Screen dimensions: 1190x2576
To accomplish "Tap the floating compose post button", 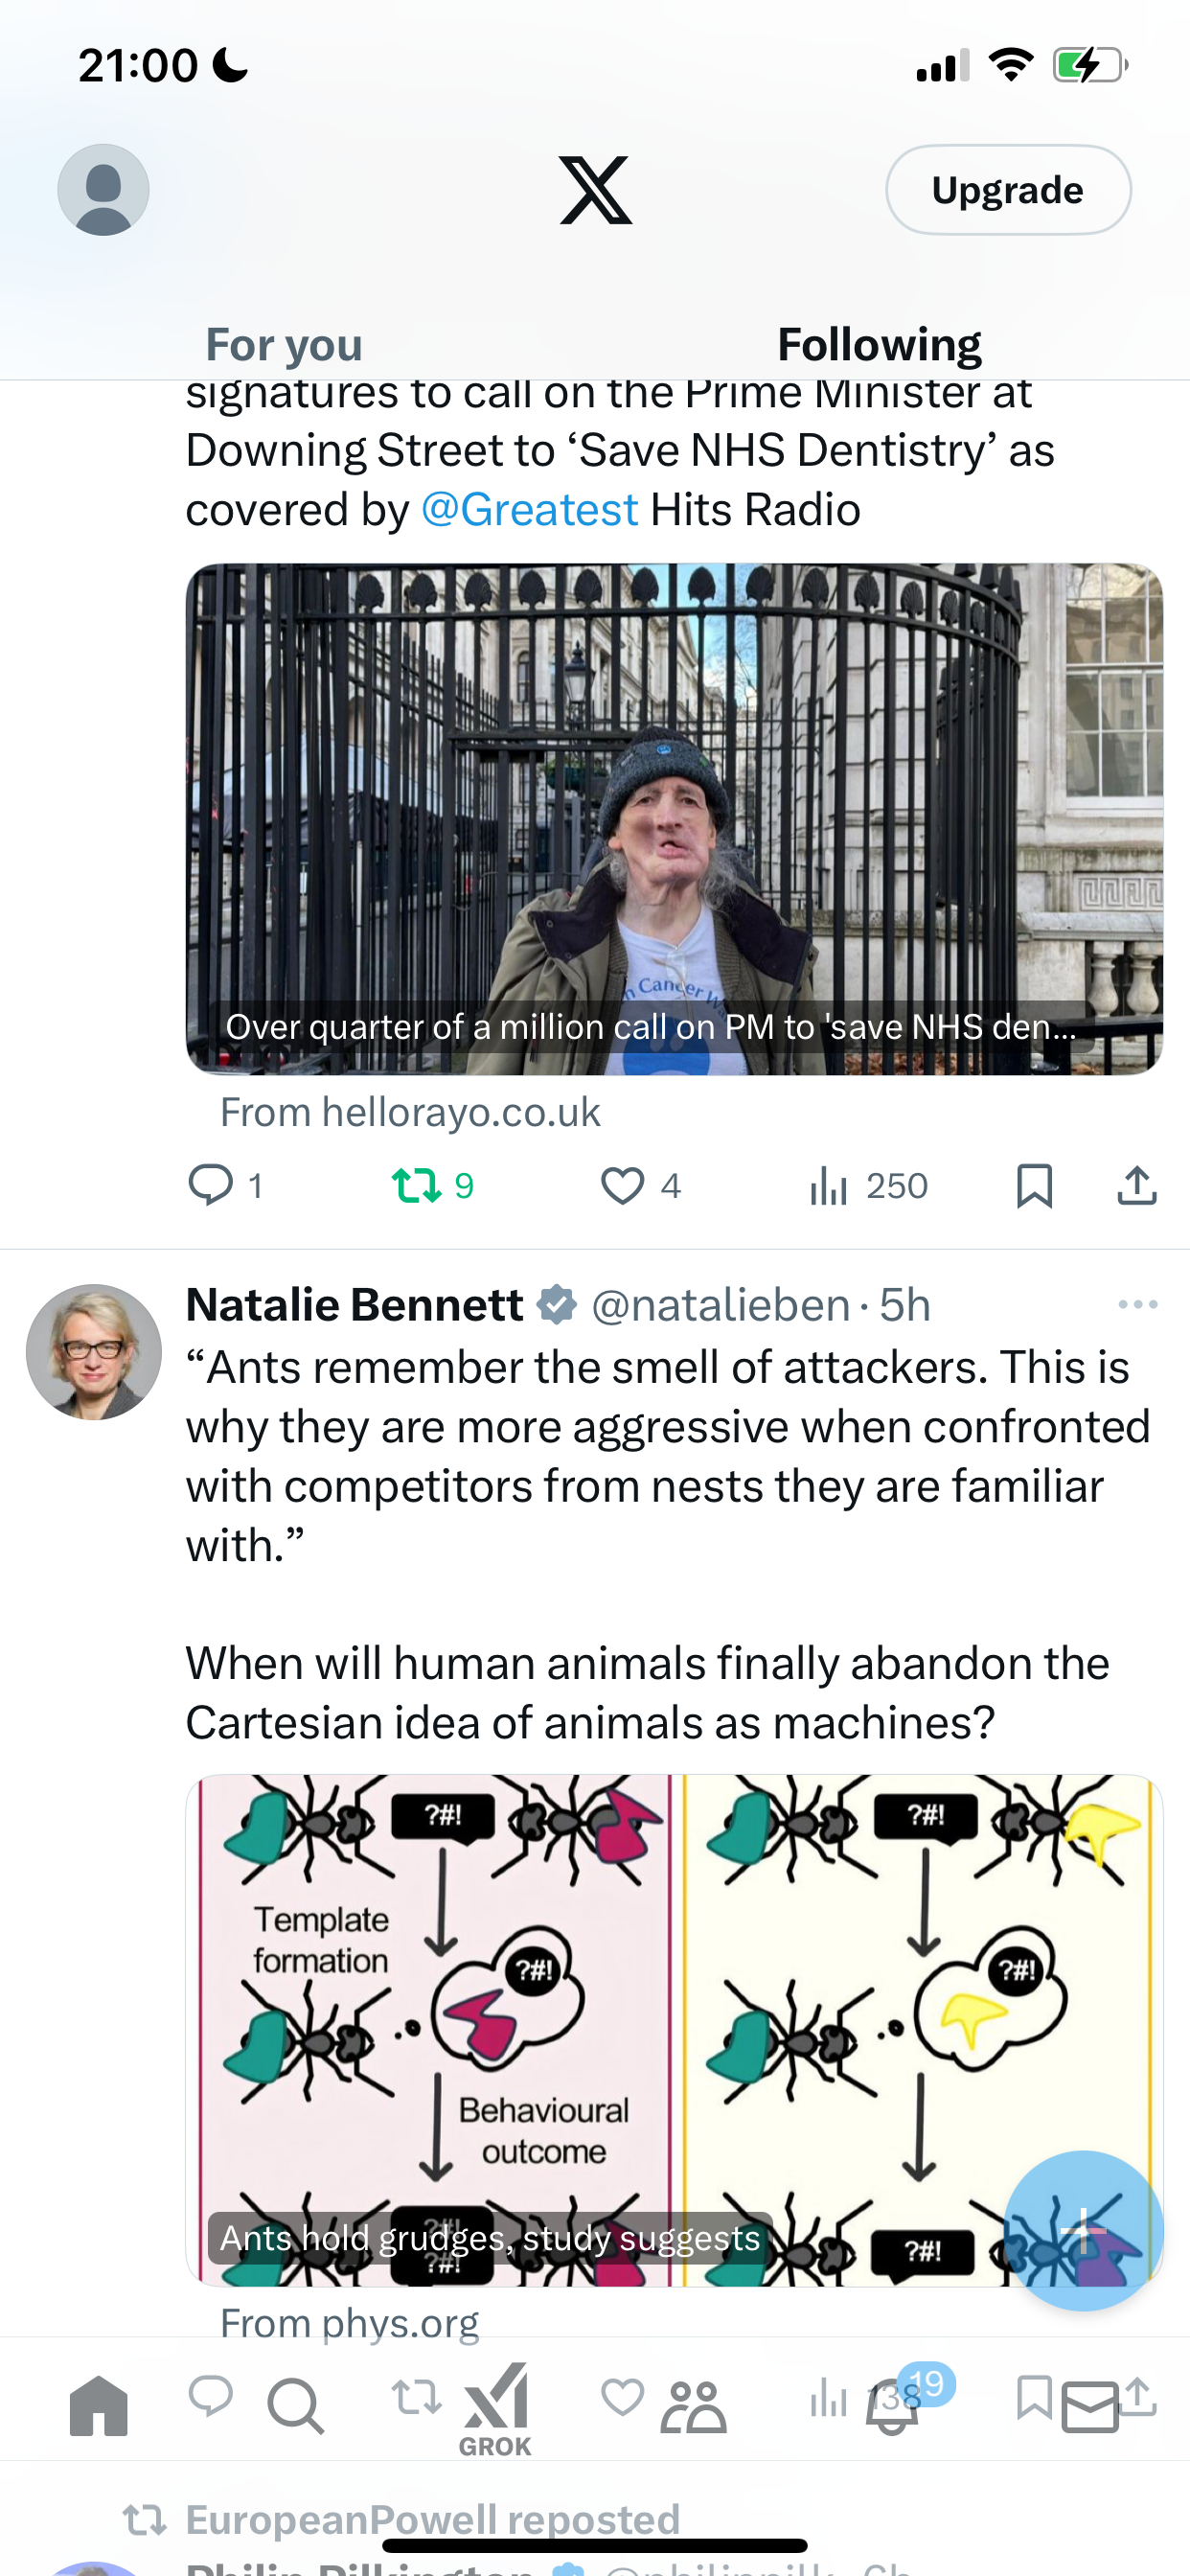I will pyautogui.click(x=1084, y=2230).
